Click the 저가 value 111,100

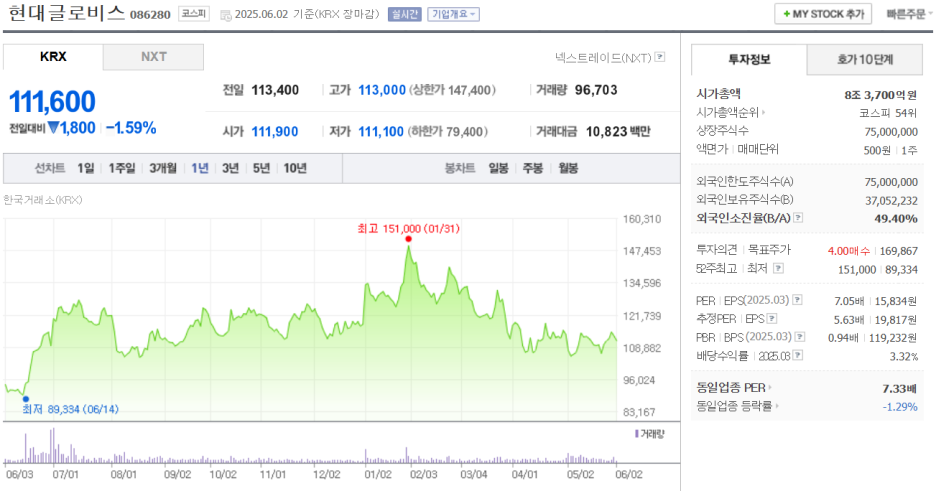pyautogui.click(x=381, y=132)
